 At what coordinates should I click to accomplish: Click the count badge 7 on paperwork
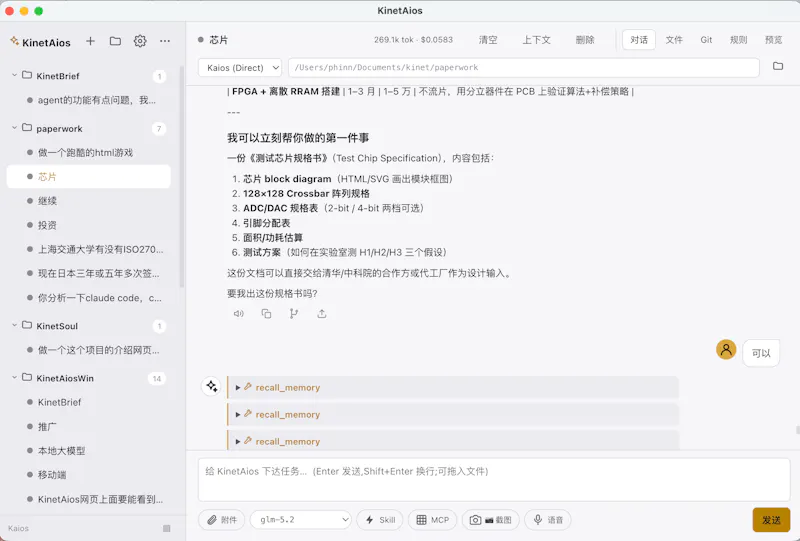click(159, 129)
